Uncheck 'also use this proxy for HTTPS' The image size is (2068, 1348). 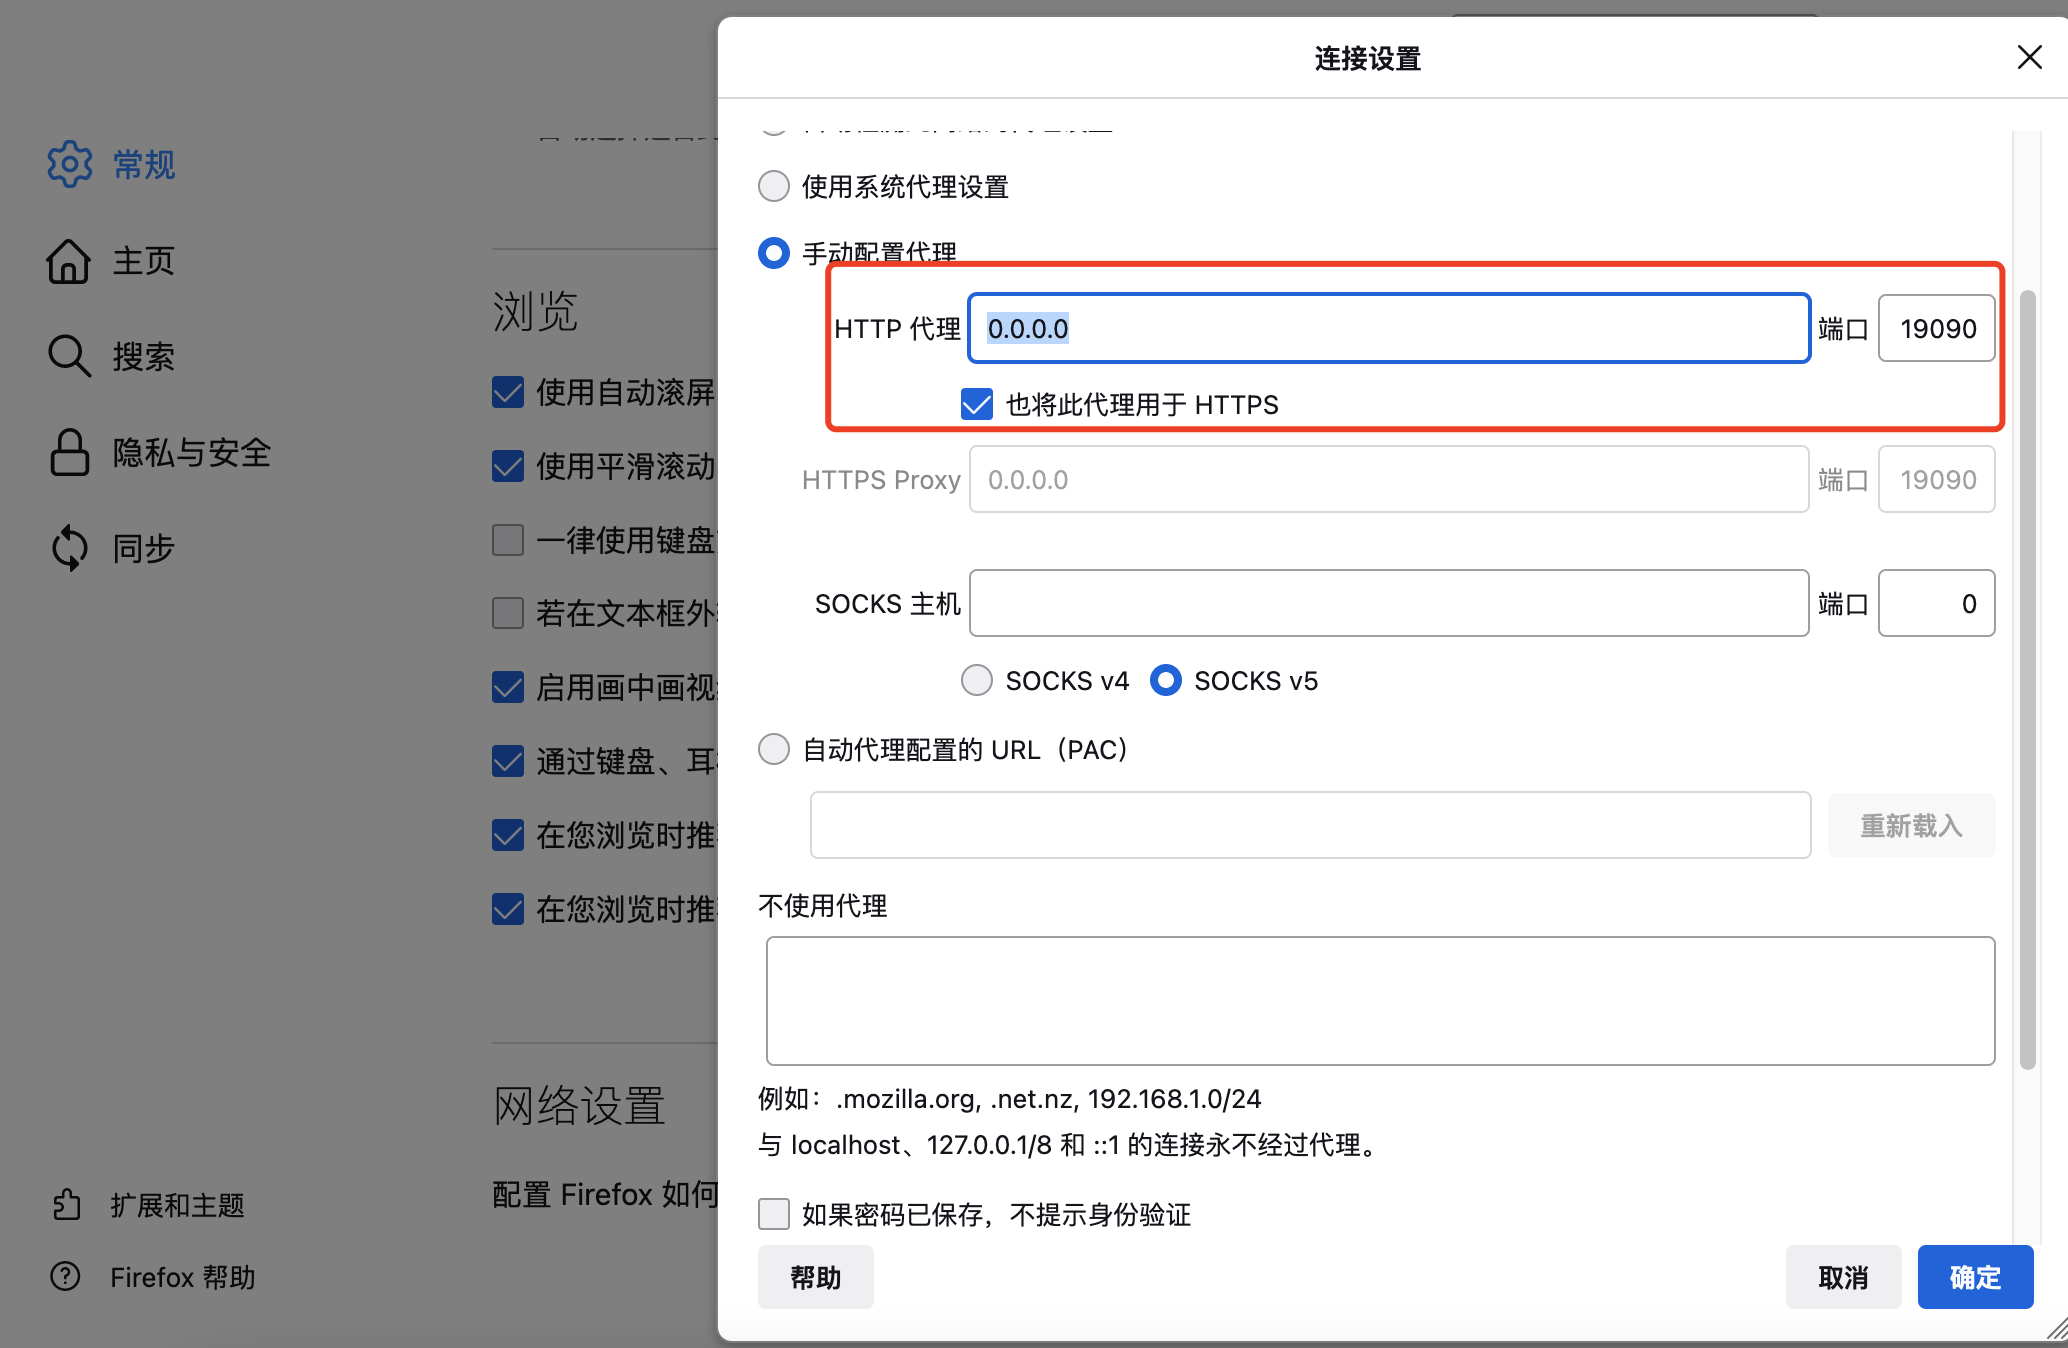(x=977, y=404)
